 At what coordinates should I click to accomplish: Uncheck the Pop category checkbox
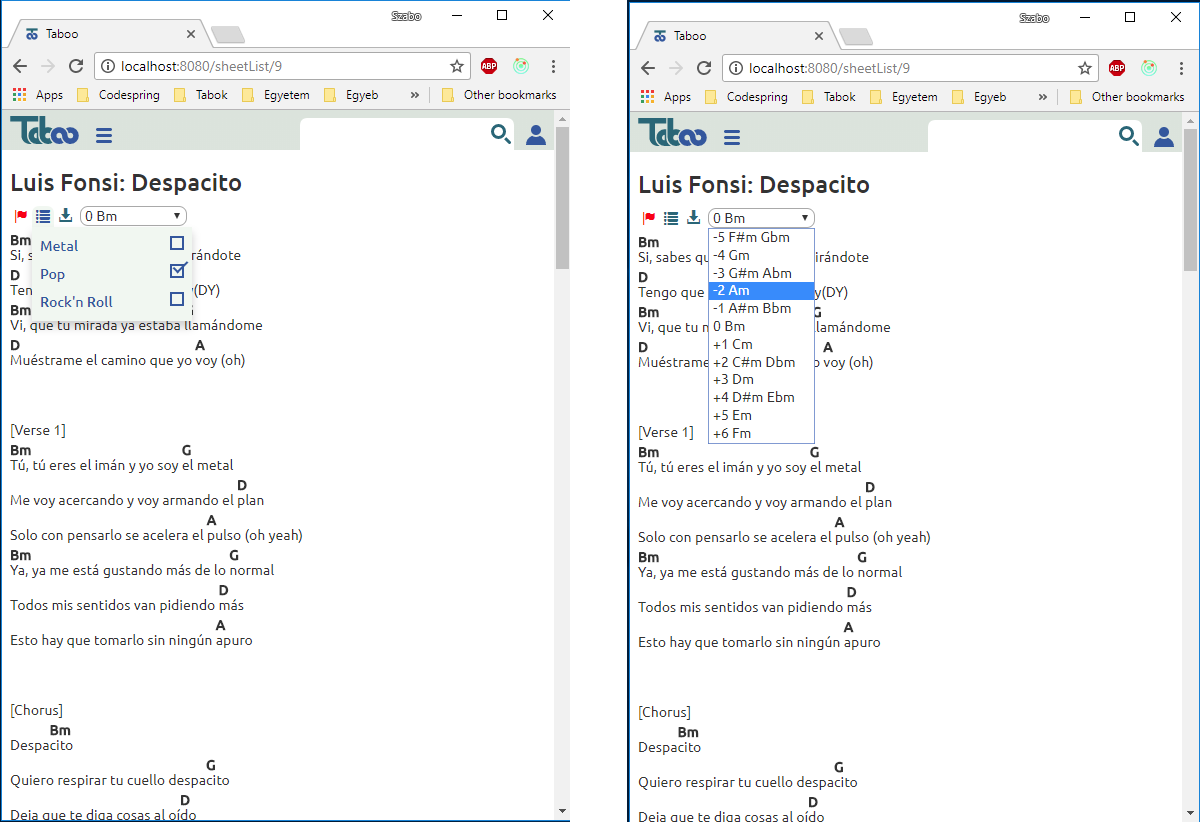point(177,271)
